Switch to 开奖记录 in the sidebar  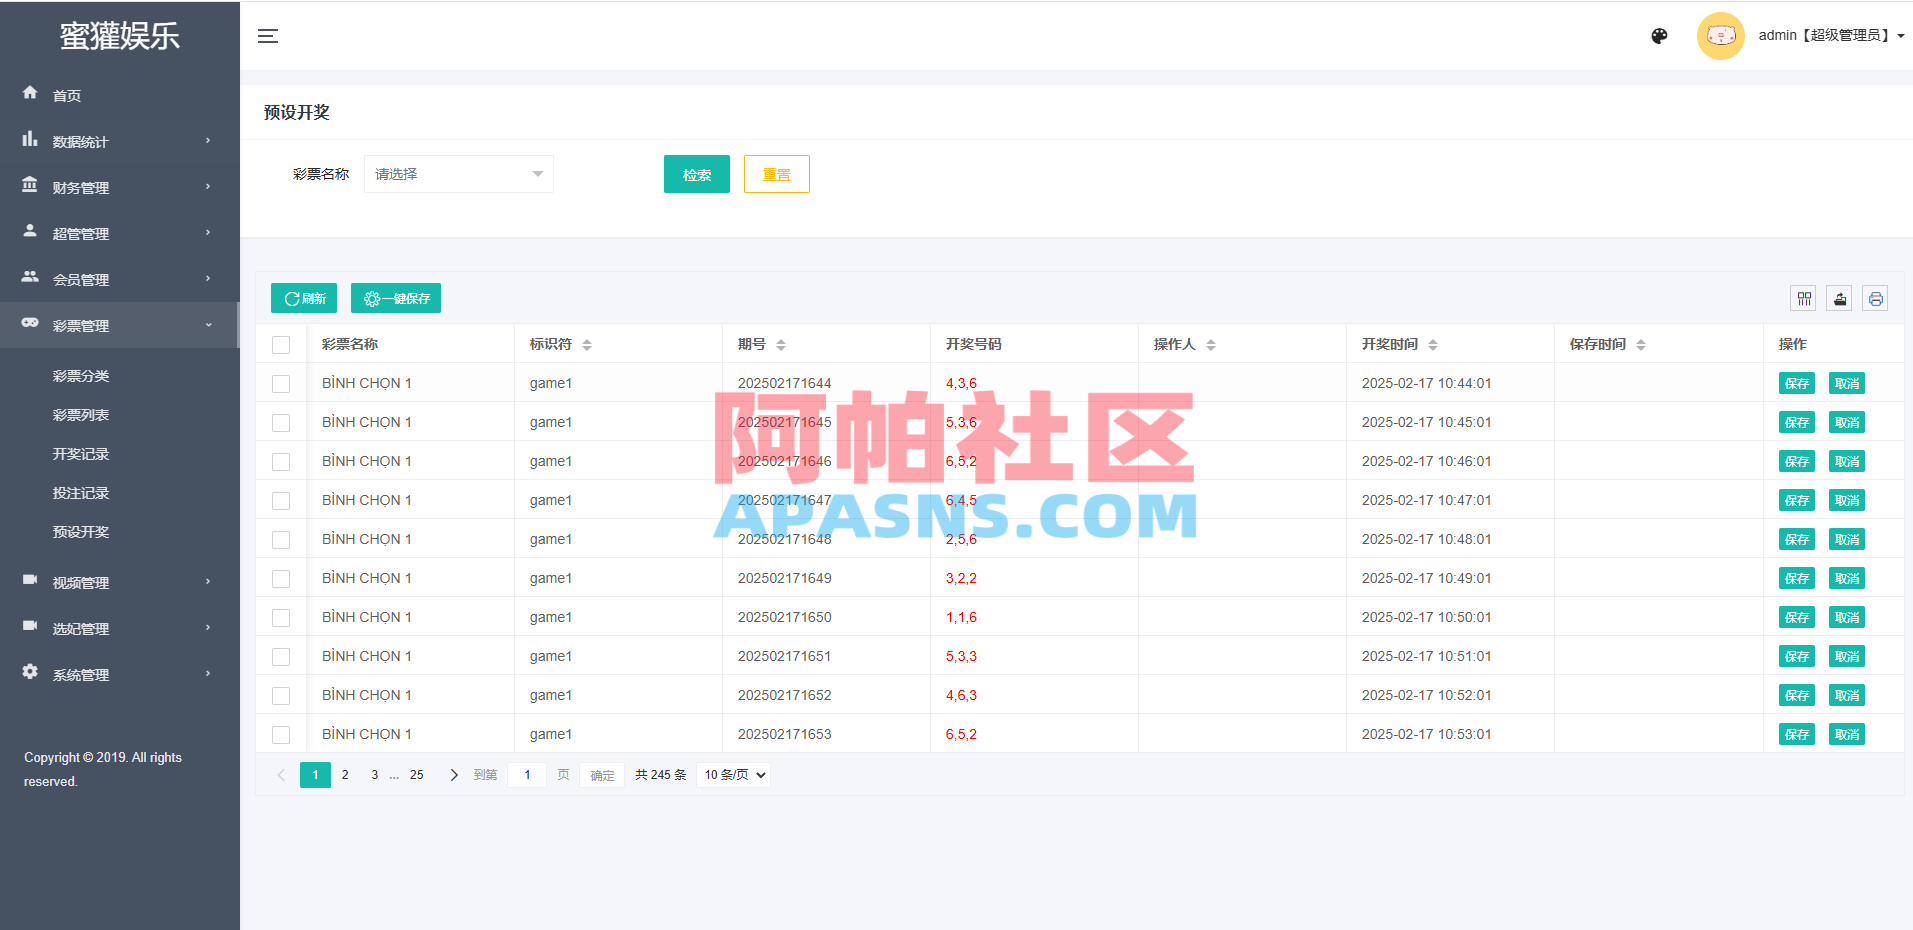pos(81,453)
